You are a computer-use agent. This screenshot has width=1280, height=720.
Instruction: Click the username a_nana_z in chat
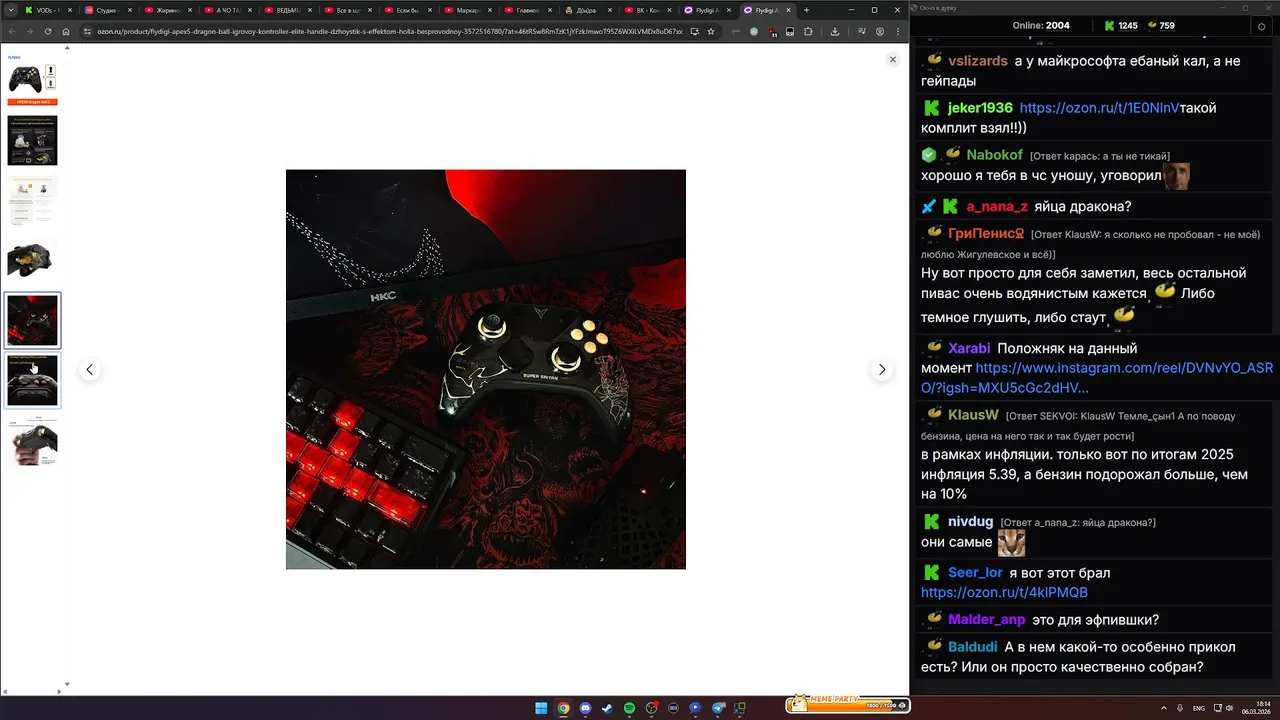997,207
